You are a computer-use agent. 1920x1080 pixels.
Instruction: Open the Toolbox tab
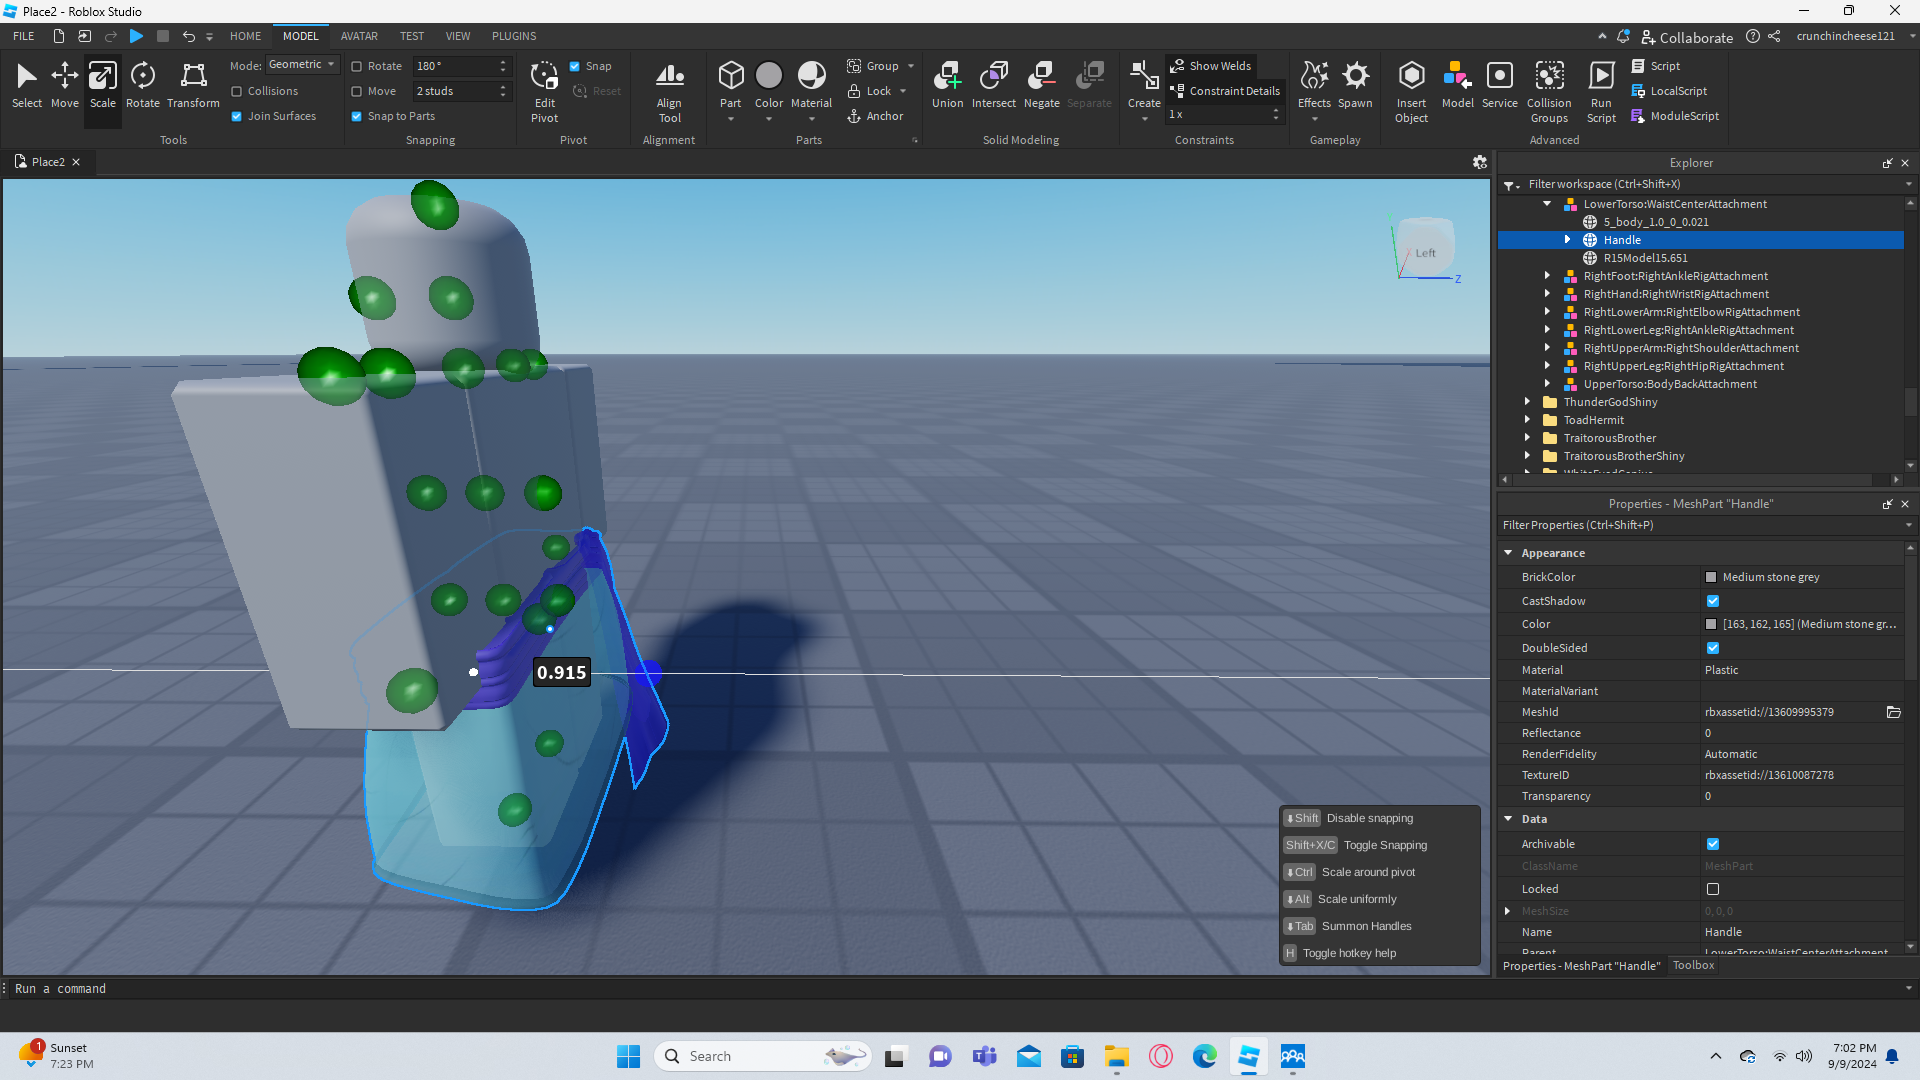1693,965
